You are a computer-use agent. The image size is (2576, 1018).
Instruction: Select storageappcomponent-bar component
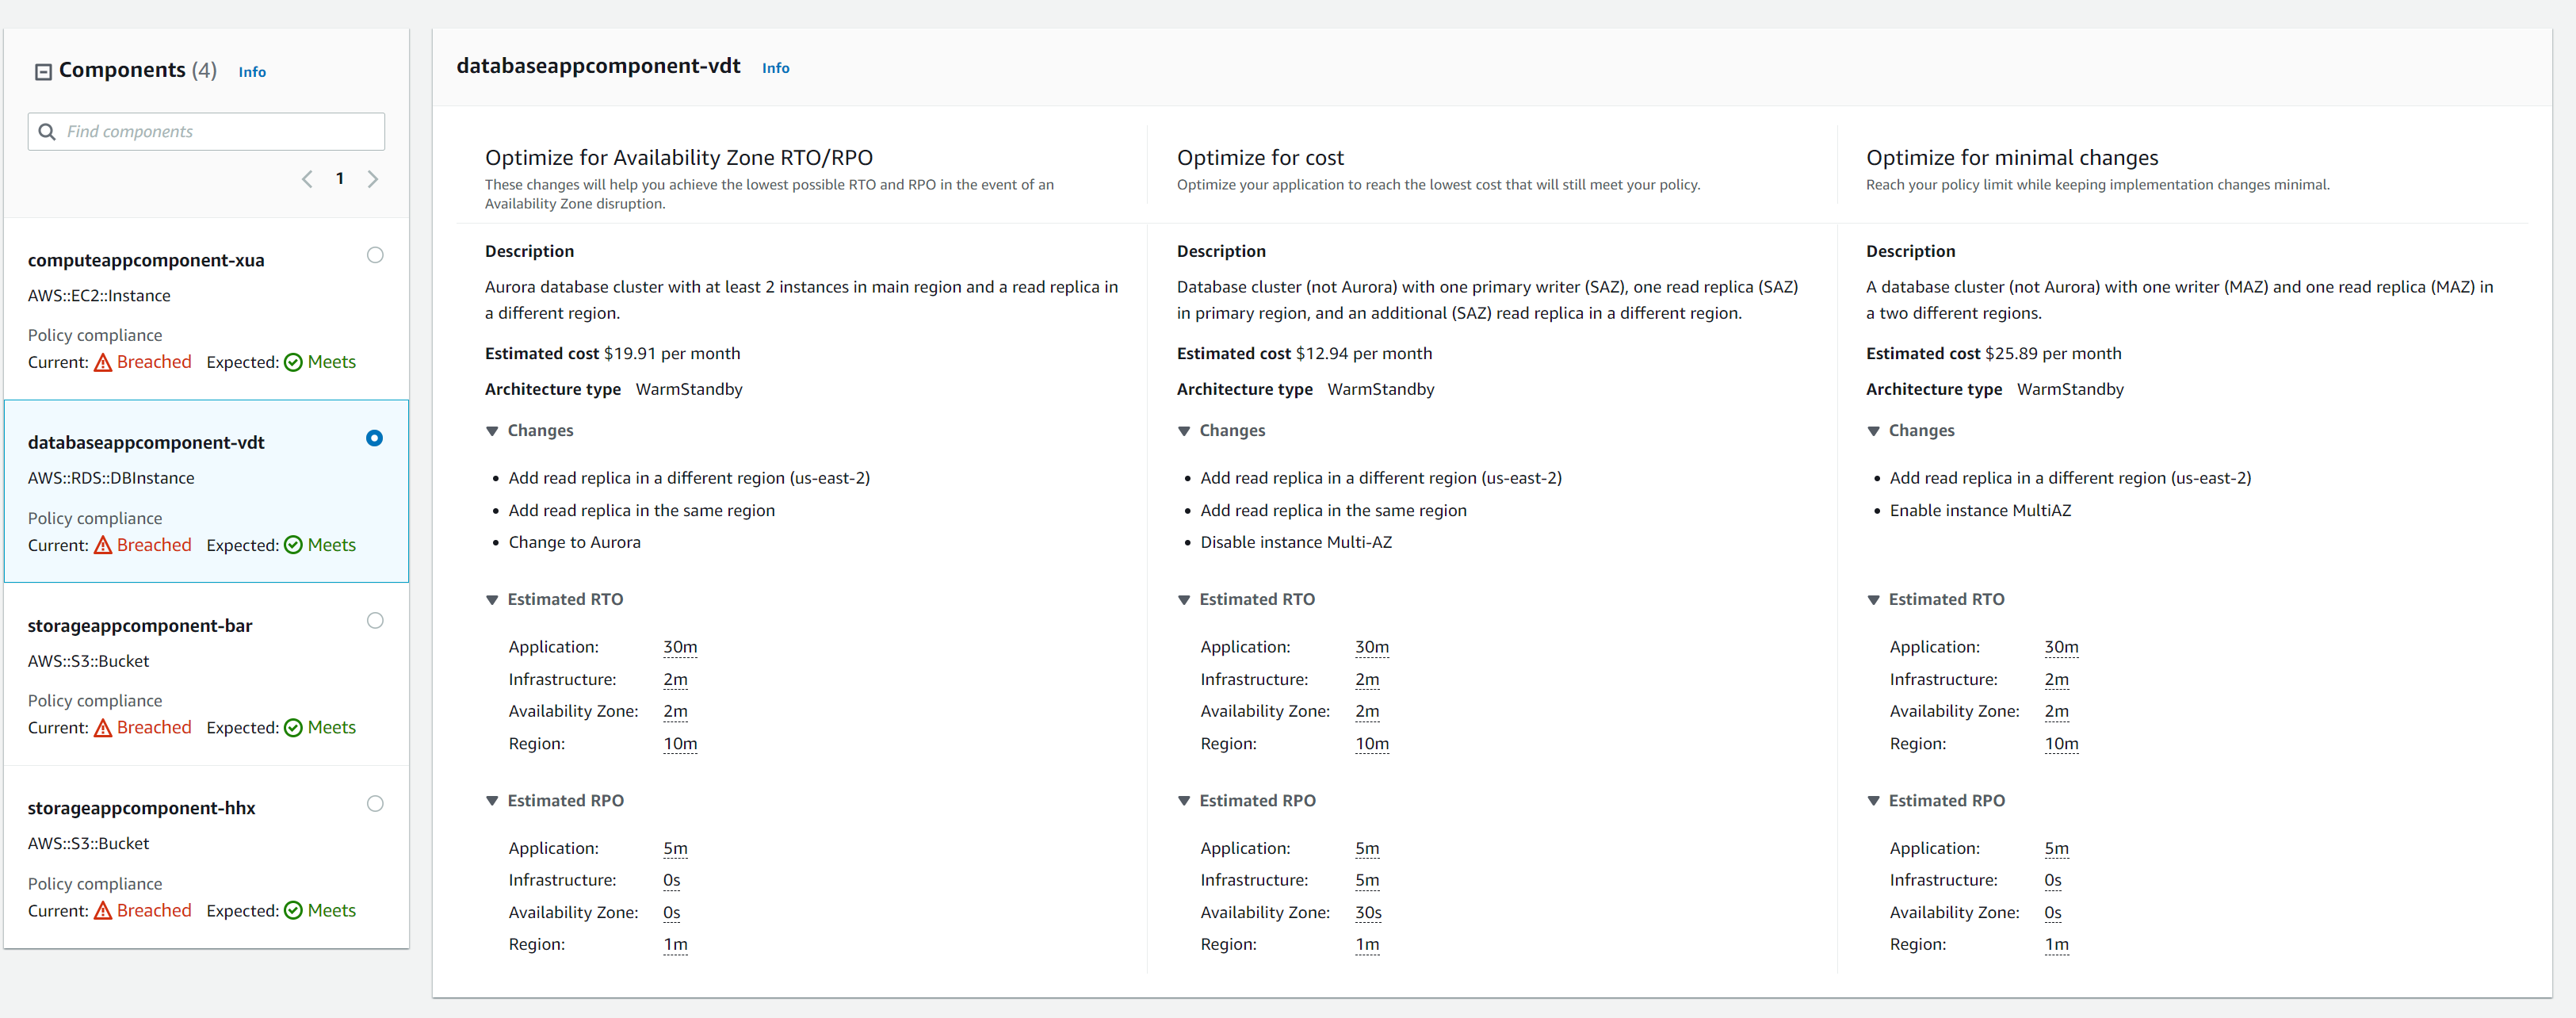(375, 620)
